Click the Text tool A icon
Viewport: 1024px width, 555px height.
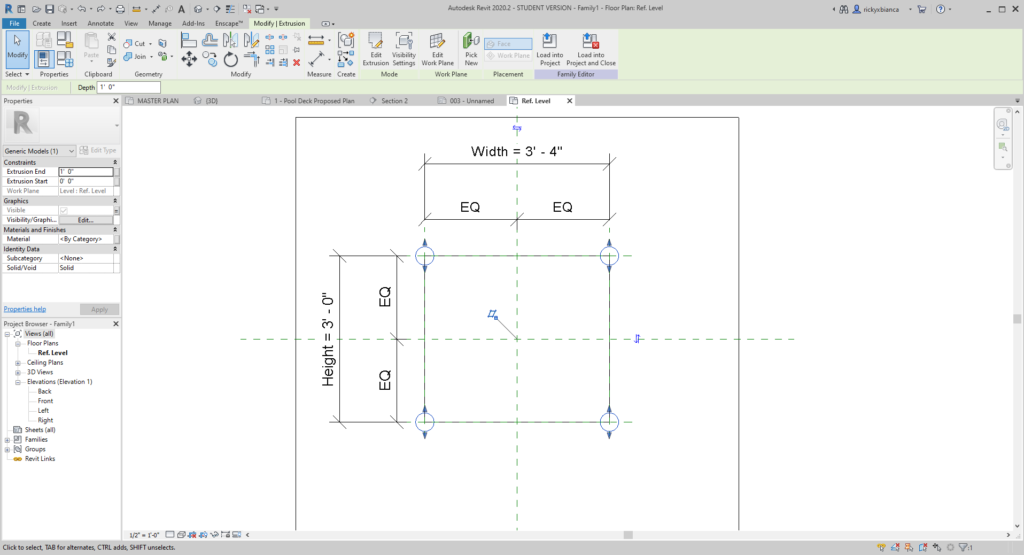[181, 9]
